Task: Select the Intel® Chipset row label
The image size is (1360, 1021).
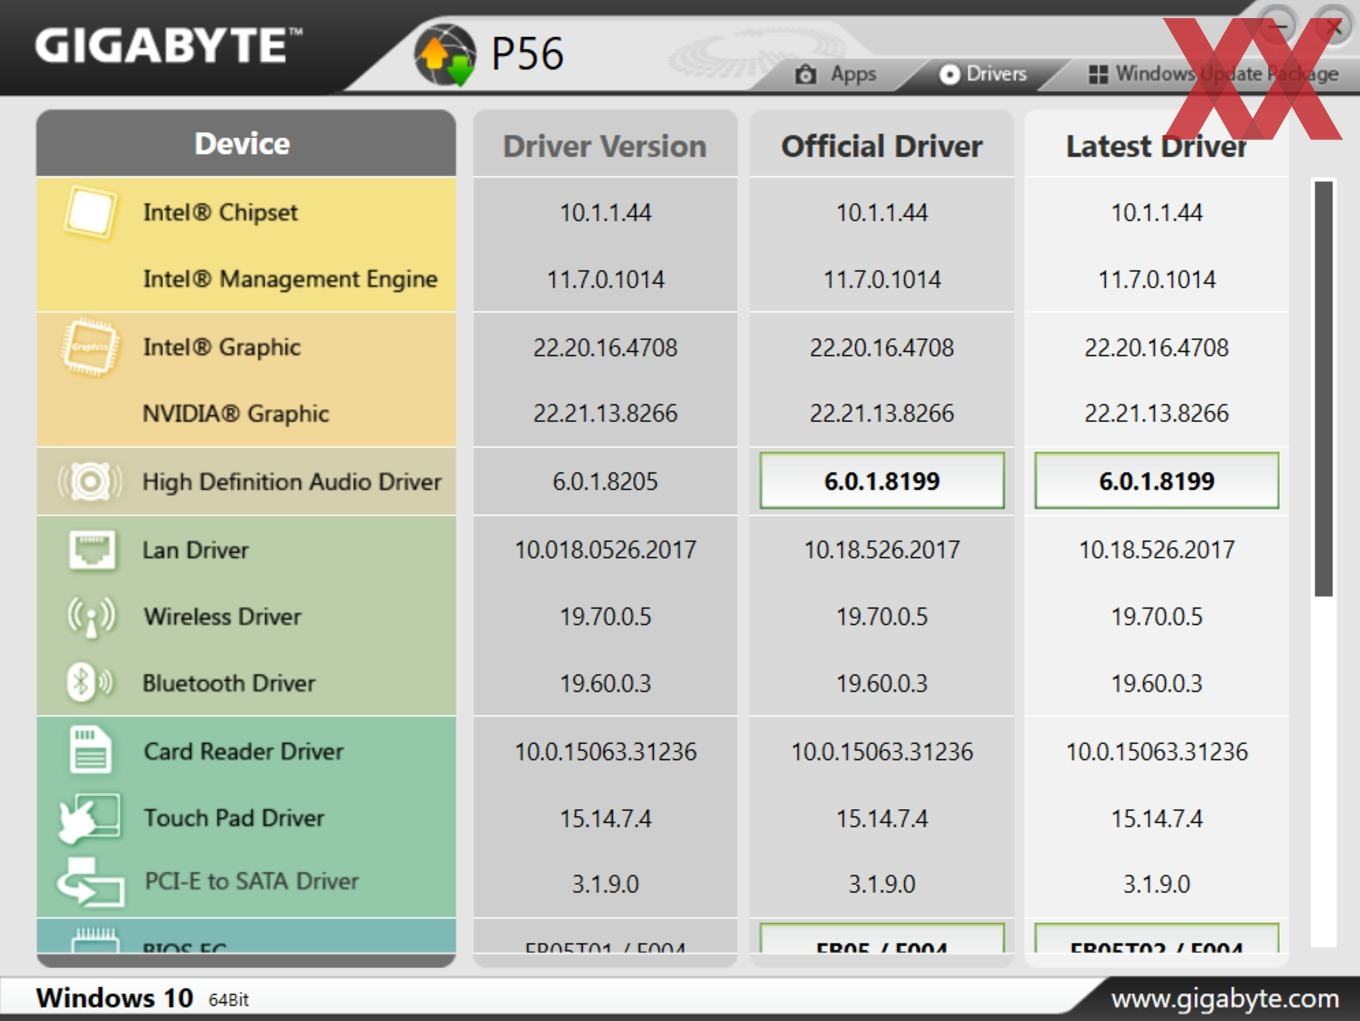Action: [x=220, y=212]
